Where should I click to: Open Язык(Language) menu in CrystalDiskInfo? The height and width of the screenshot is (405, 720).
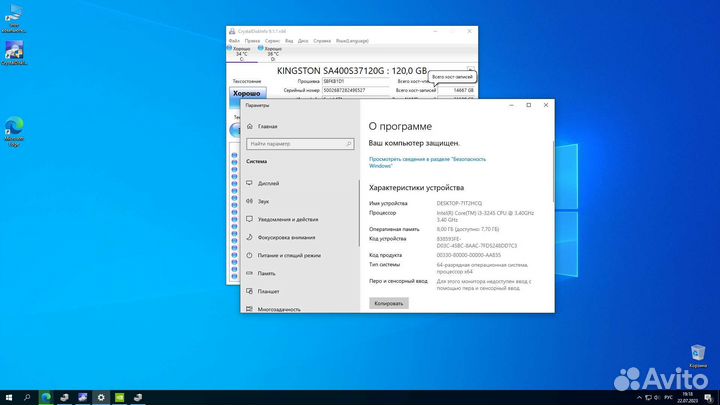pyautogui.click(x=352, y=41)
